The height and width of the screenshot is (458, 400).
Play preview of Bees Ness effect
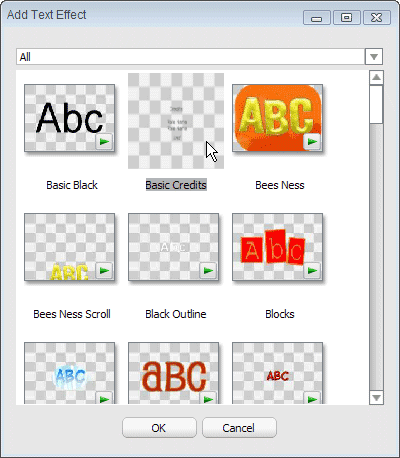click(312, 142)
